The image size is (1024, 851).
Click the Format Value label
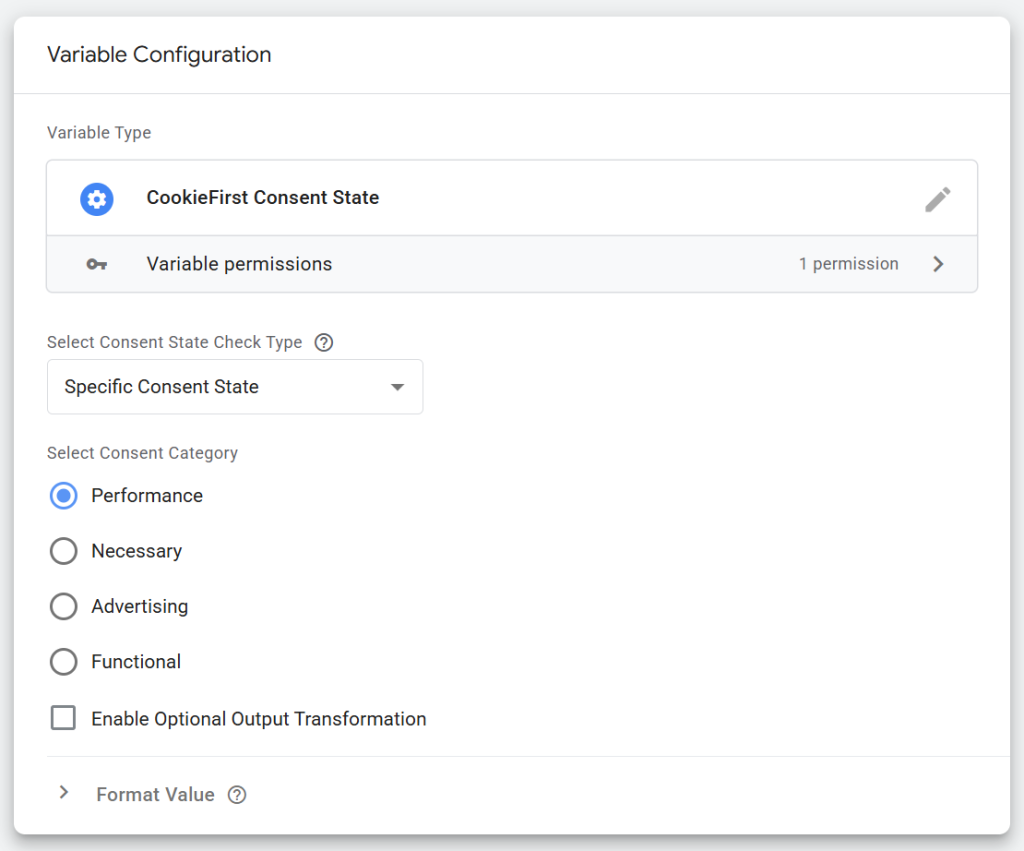click(155, 795)
